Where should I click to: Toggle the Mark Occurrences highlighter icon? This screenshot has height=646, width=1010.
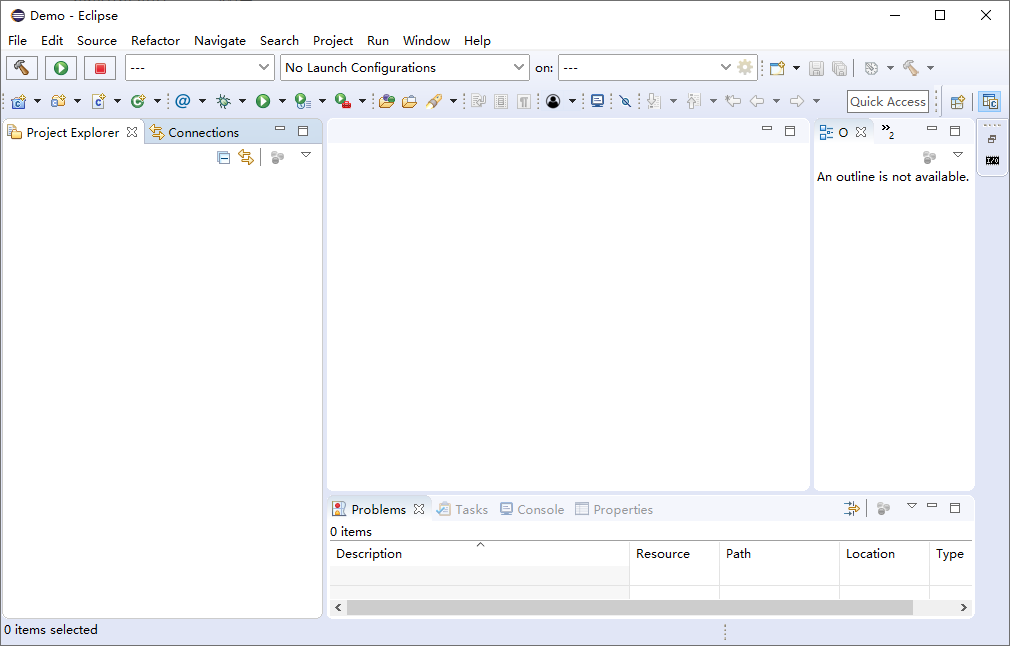tap(626, 101)
